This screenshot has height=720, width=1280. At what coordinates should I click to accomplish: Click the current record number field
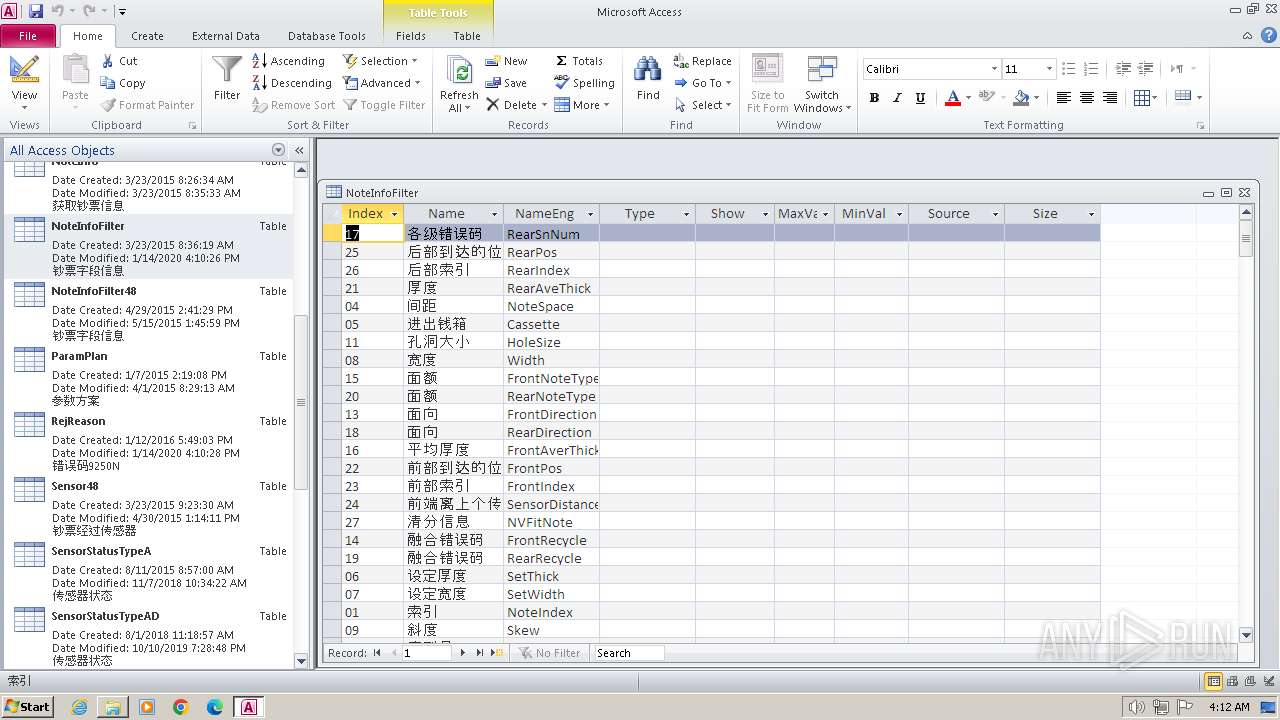(427, 653)
